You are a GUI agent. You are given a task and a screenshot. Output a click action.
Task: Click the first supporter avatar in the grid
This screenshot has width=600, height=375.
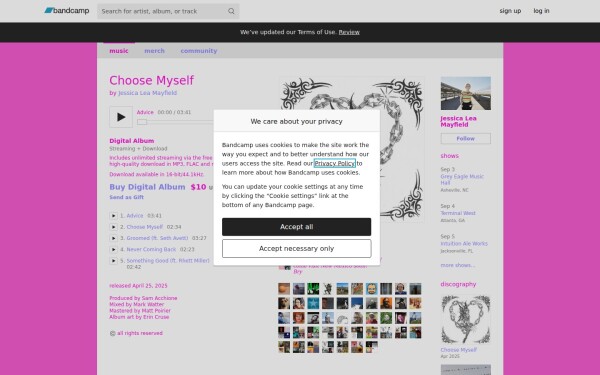pyautogui.click(x=284, y=289)
